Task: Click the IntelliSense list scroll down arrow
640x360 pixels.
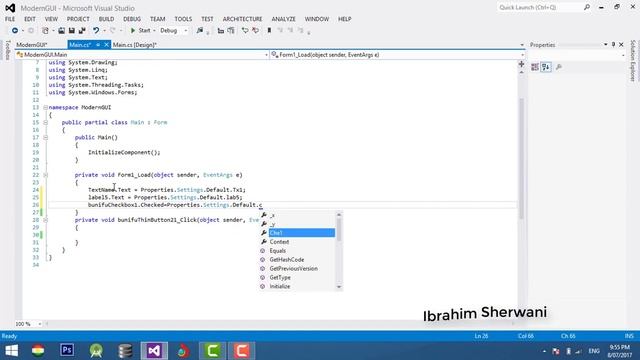Action: pos(339,287)
